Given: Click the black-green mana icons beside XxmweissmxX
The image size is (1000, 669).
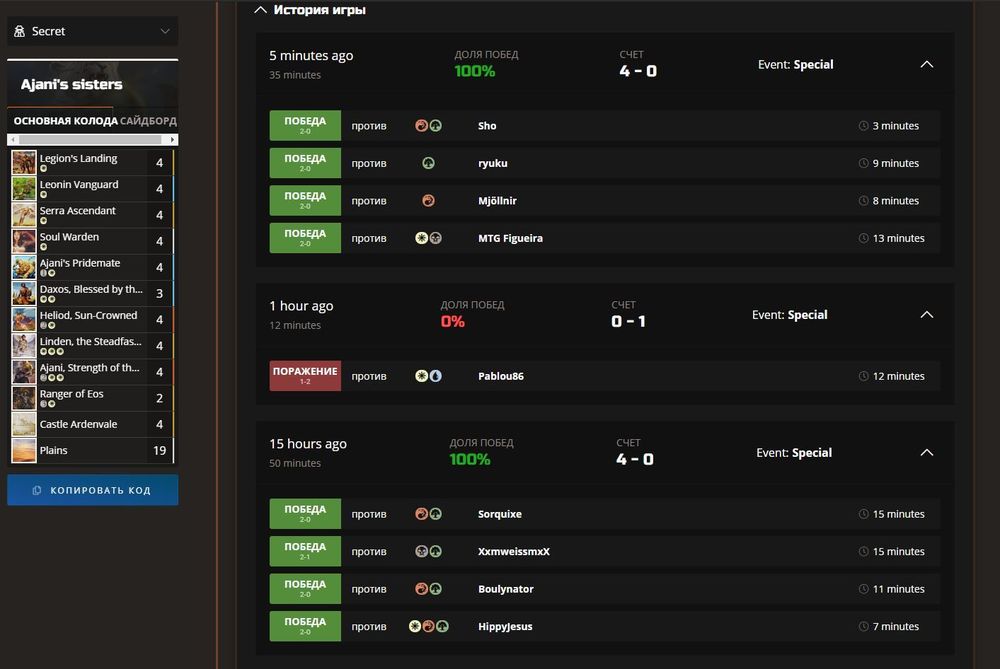Looking at the screenshot, I should (x=428, y=552).
